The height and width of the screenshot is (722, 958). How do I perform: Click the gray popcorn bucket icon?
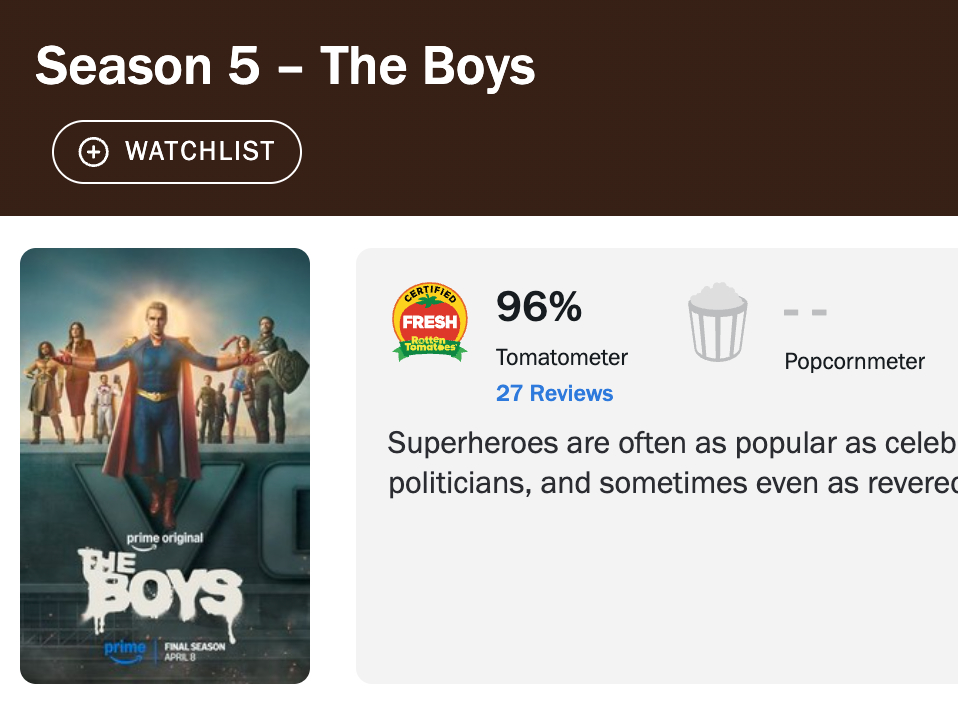[717, 322]
